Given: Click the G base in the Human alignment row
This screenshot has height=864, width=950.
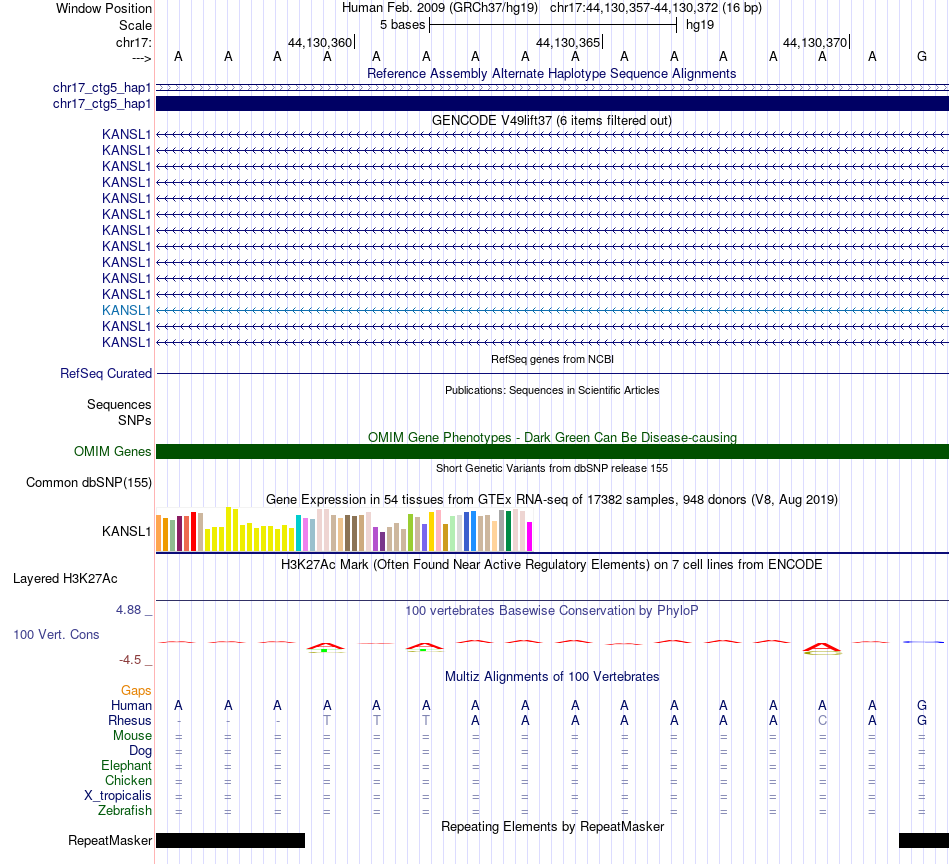Looking at the screenshot, I should click(922, 705).
